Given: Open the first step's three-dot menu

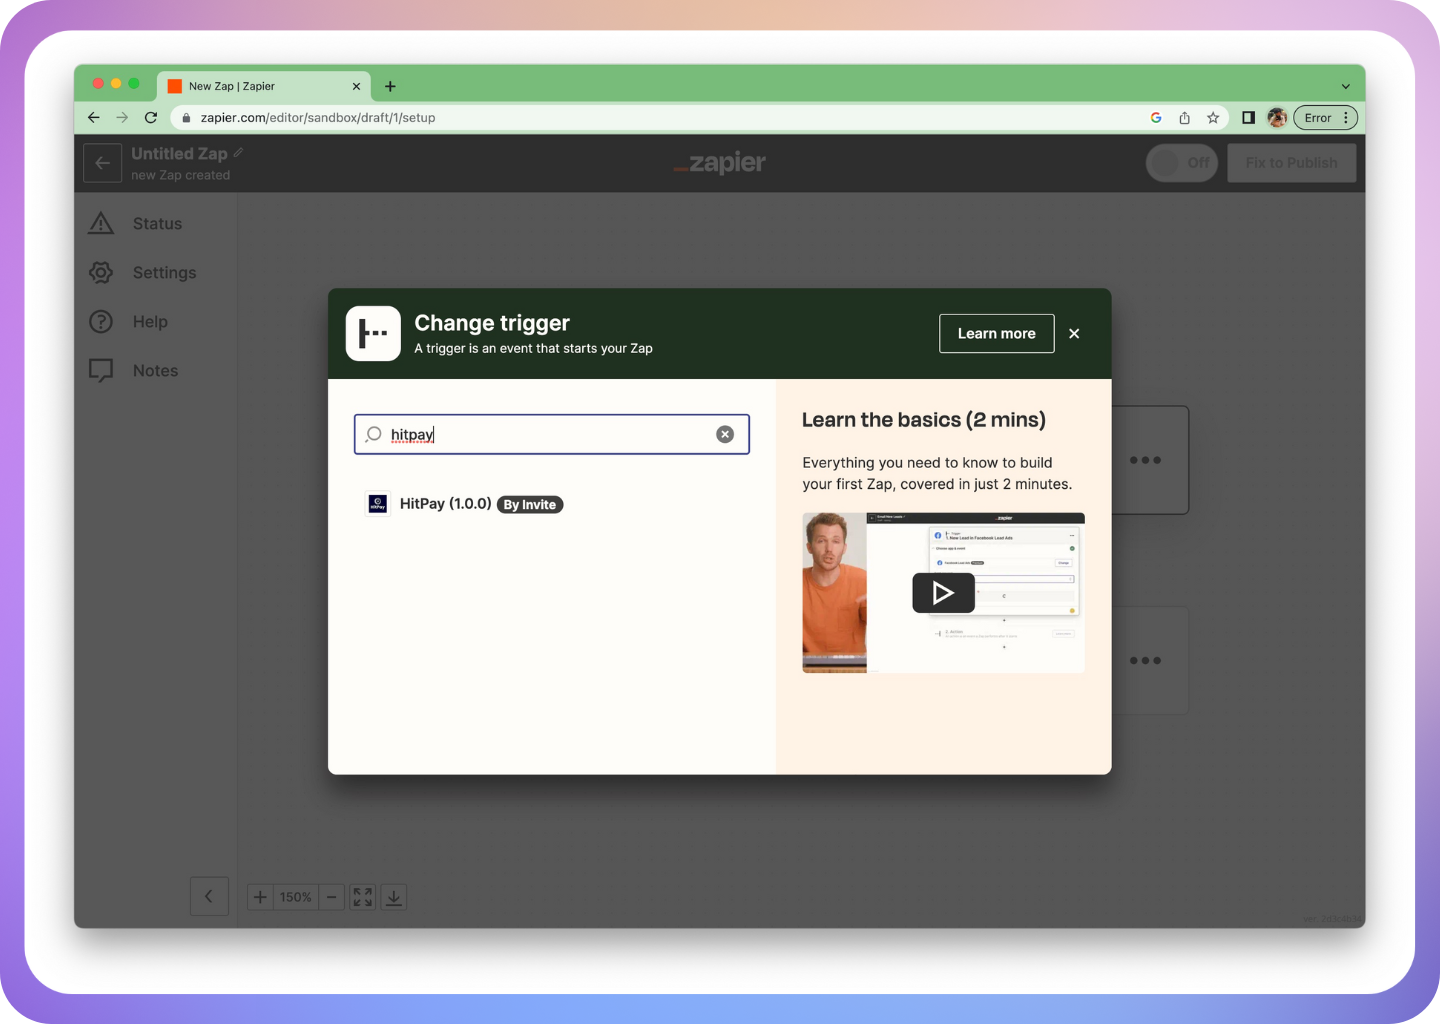Looking at the screenshot, I should click(x=1146, y=461).
